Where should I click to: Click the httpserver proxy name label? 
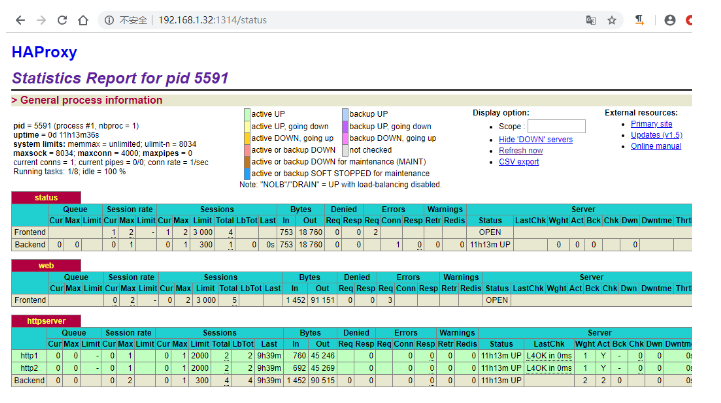pyautogui.click(x=46, y=321)
